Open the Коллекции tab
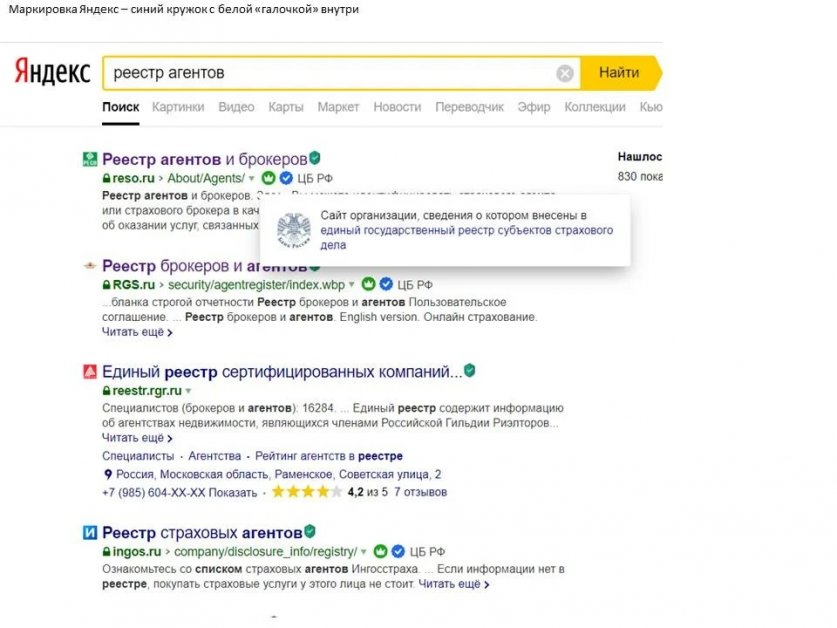The height and width of the screenshot is (628, 837). coord(595,107)
